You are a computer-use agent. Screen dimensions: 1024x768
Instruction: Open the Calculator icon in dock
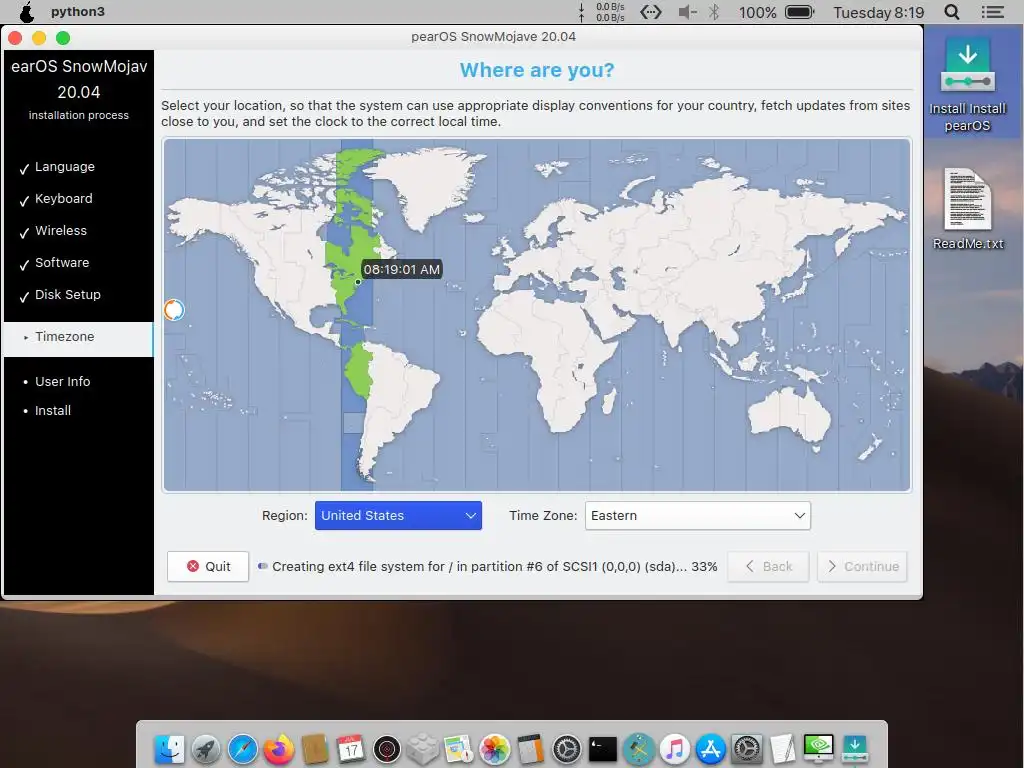(x=530, y=749)
